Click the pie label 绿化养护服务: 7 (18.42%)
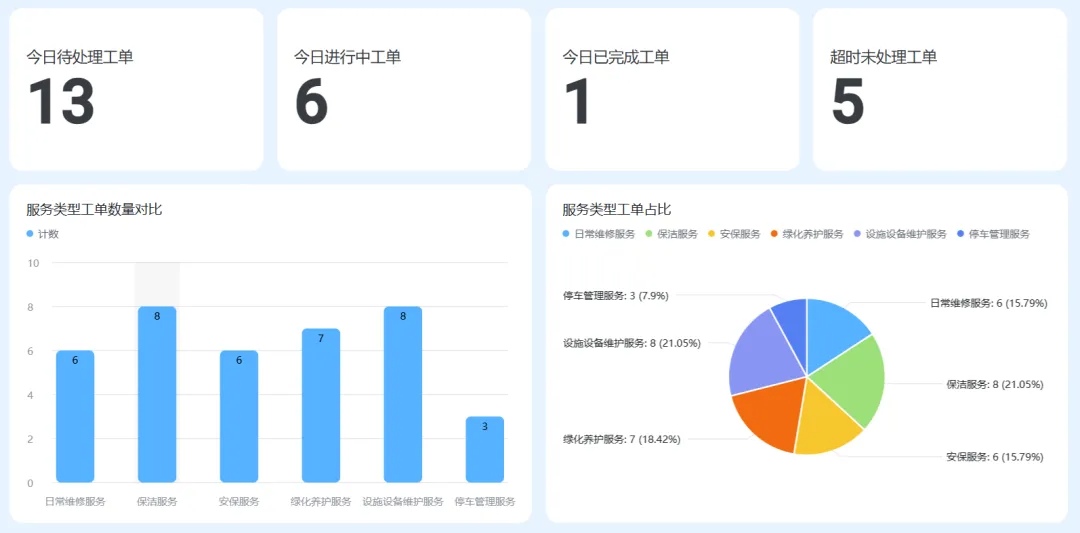 coord(622,439)
